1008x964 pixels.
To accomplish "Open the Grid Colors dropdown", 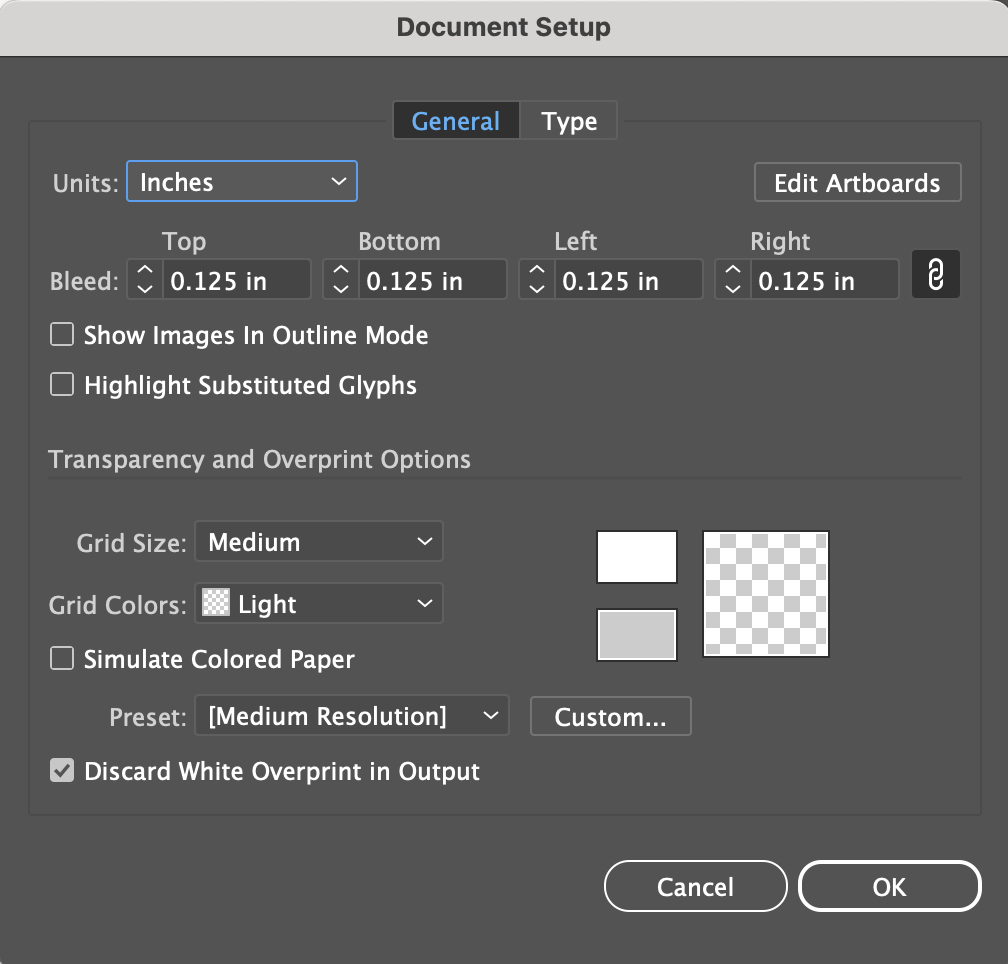I will [x=319, y=604].
